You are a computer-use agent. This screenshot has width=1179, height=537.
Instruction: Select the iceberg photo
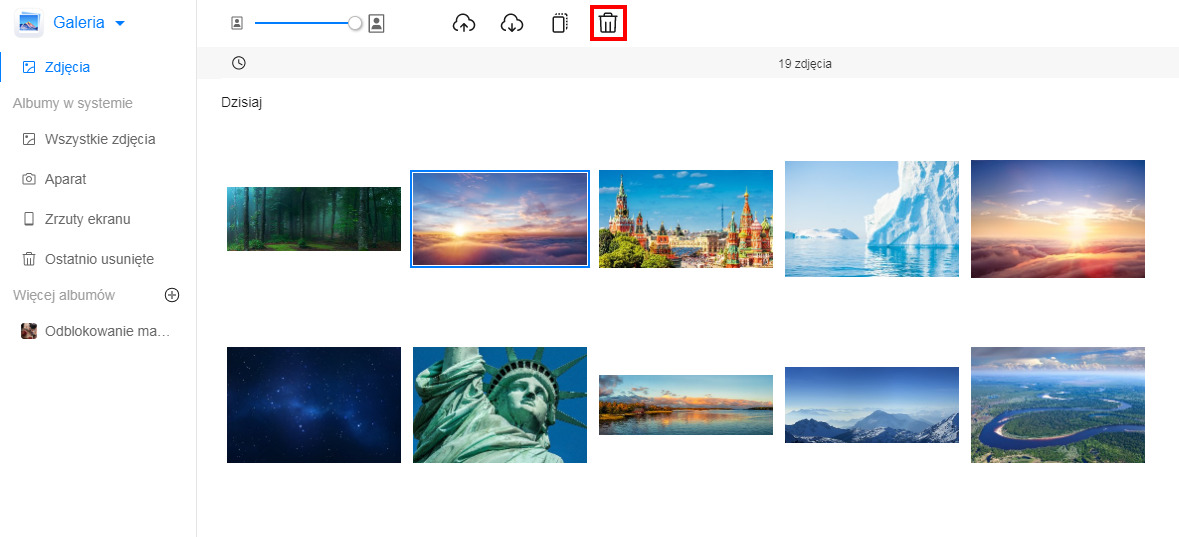[x=872, y=219]
